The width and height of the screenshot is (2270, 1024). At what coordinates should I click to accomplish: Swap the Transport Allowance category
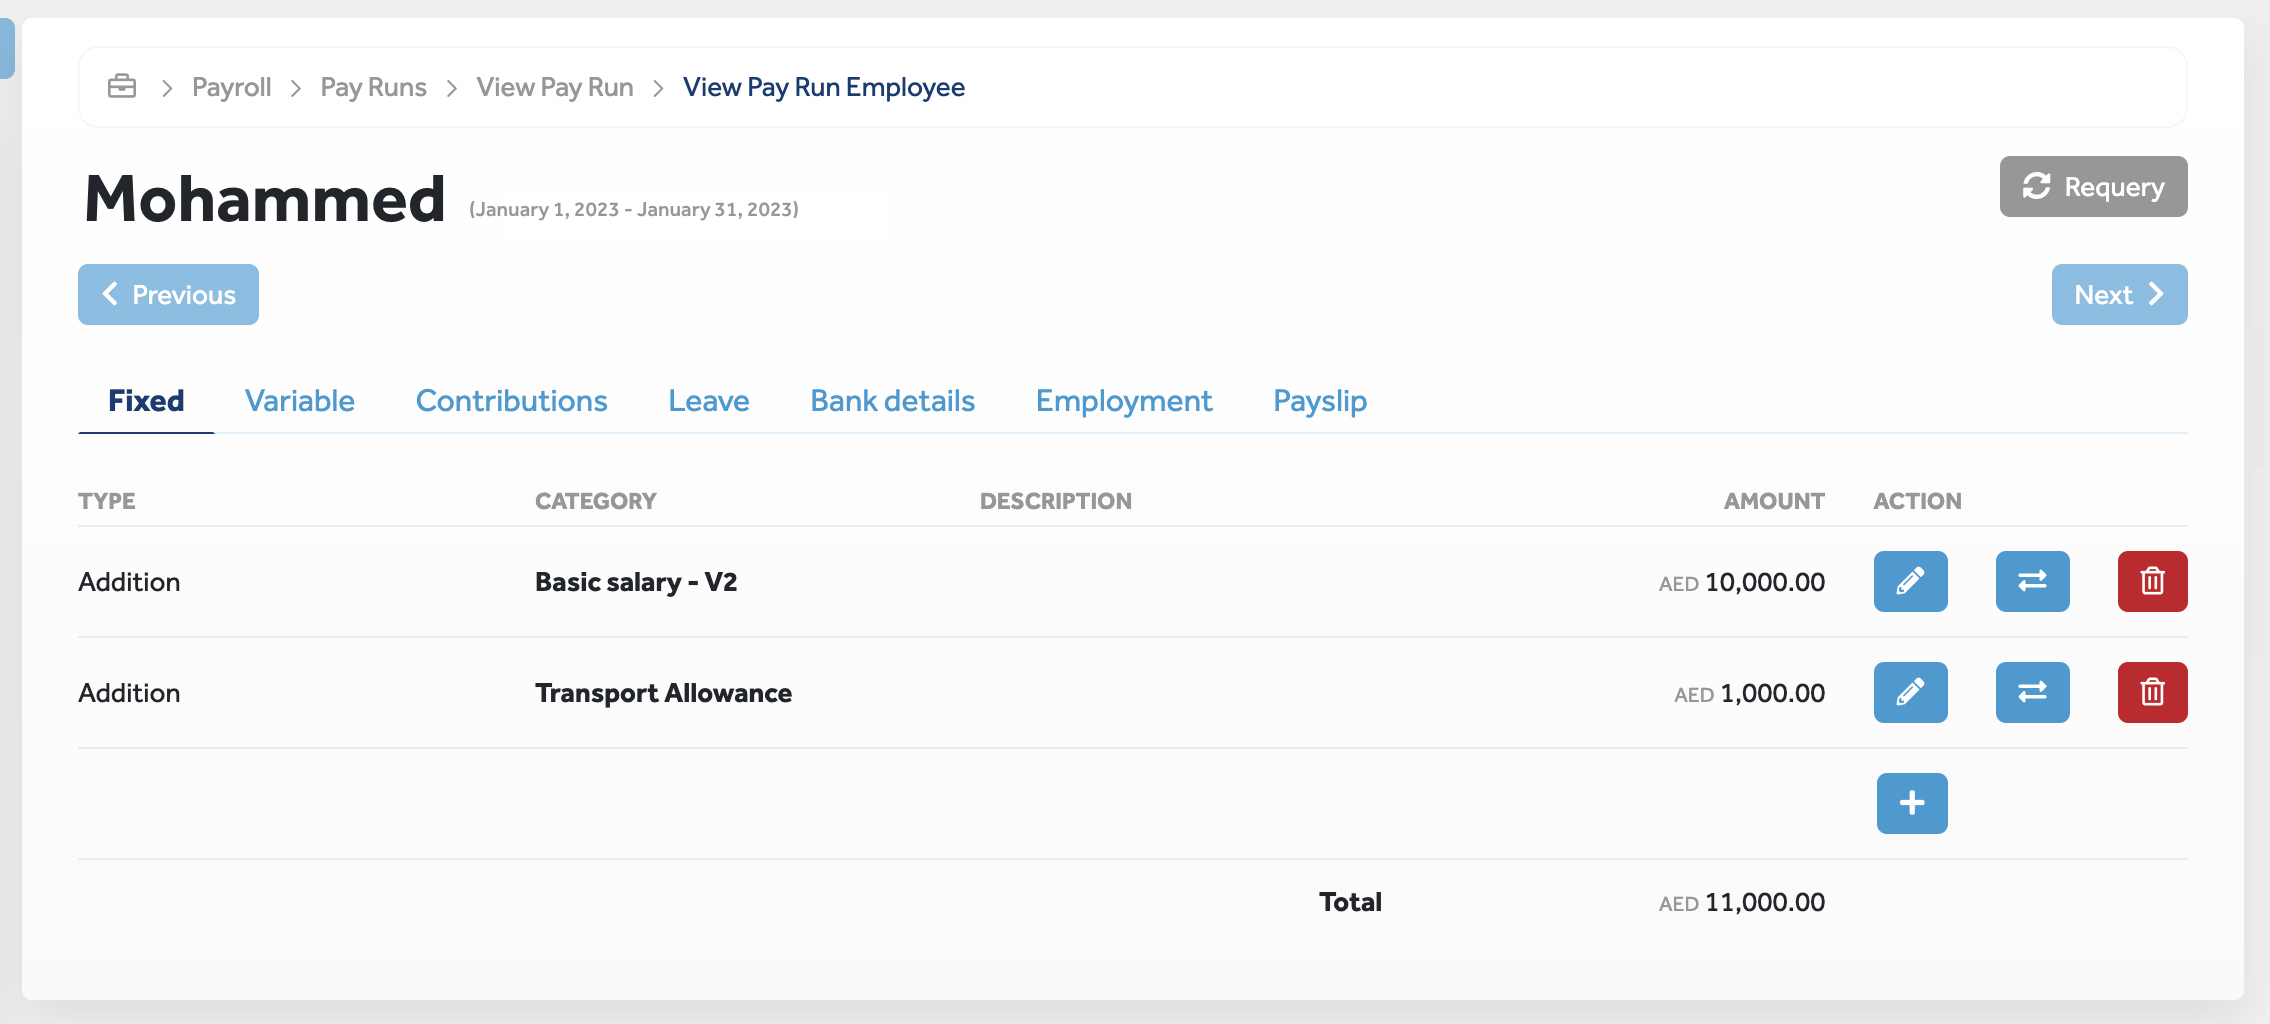click(x=2033, y=692)
